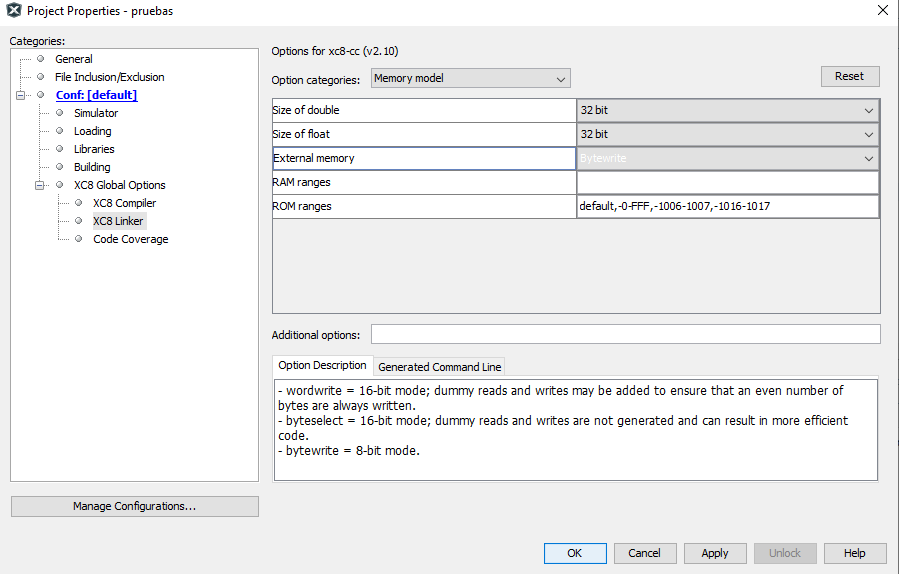Open the Size of float dropdown
Viewport: 899px width, 574px height.
tap(728, 134)
